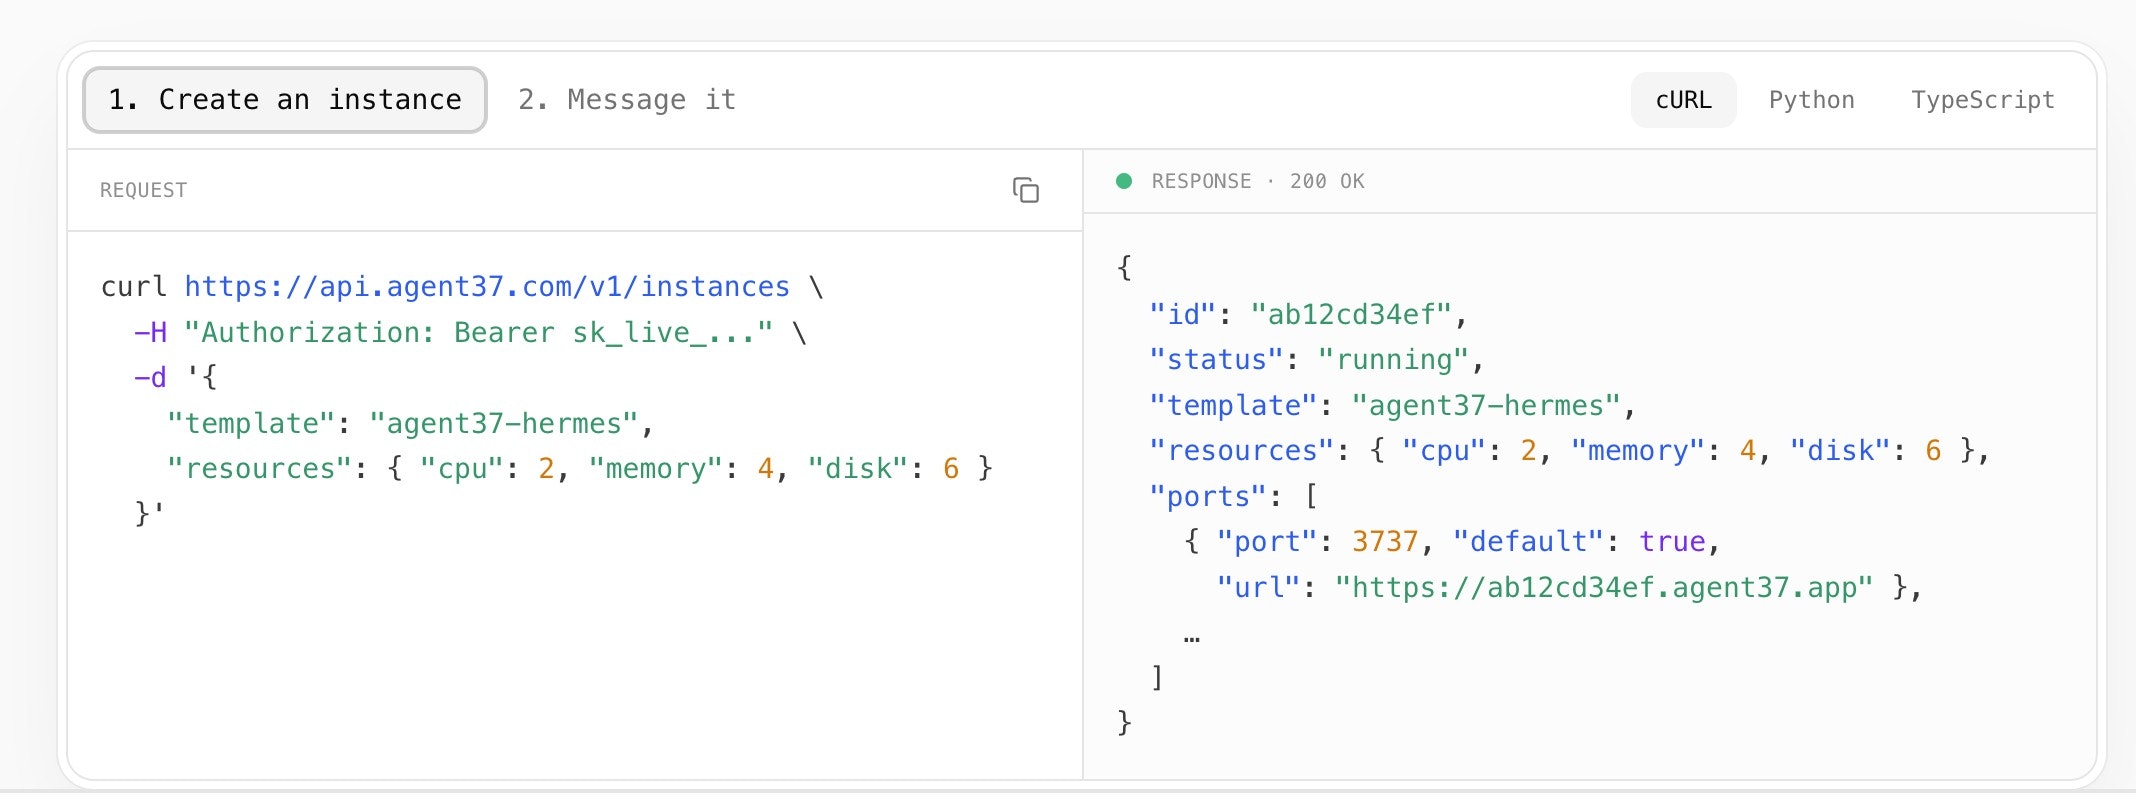Click the "https://ab12cd34ef.agent37.app" url value
Screen dimensions: 2136x804
[x=1603, y=587]
